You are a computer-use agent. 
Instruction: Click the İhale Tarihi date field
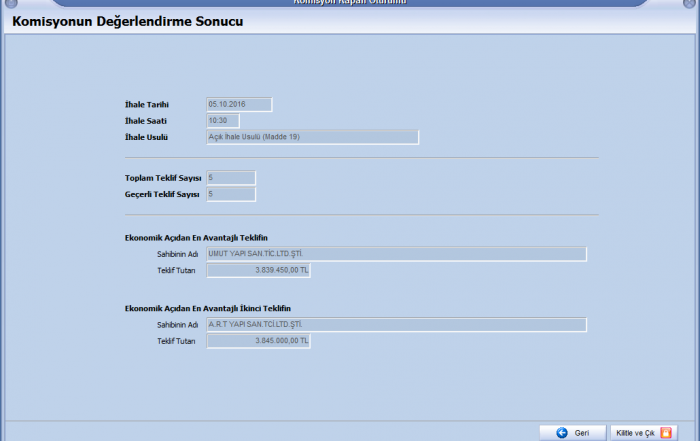238,104
